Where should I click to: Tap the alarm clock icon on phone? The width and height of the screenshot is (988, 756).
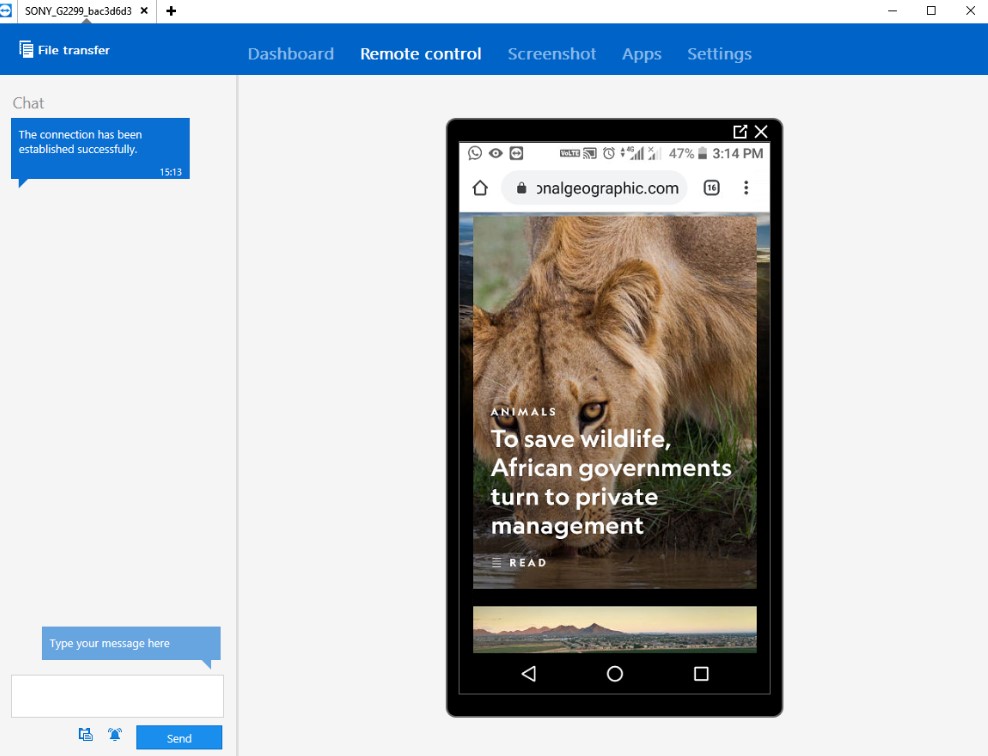[x=609, y=153]
